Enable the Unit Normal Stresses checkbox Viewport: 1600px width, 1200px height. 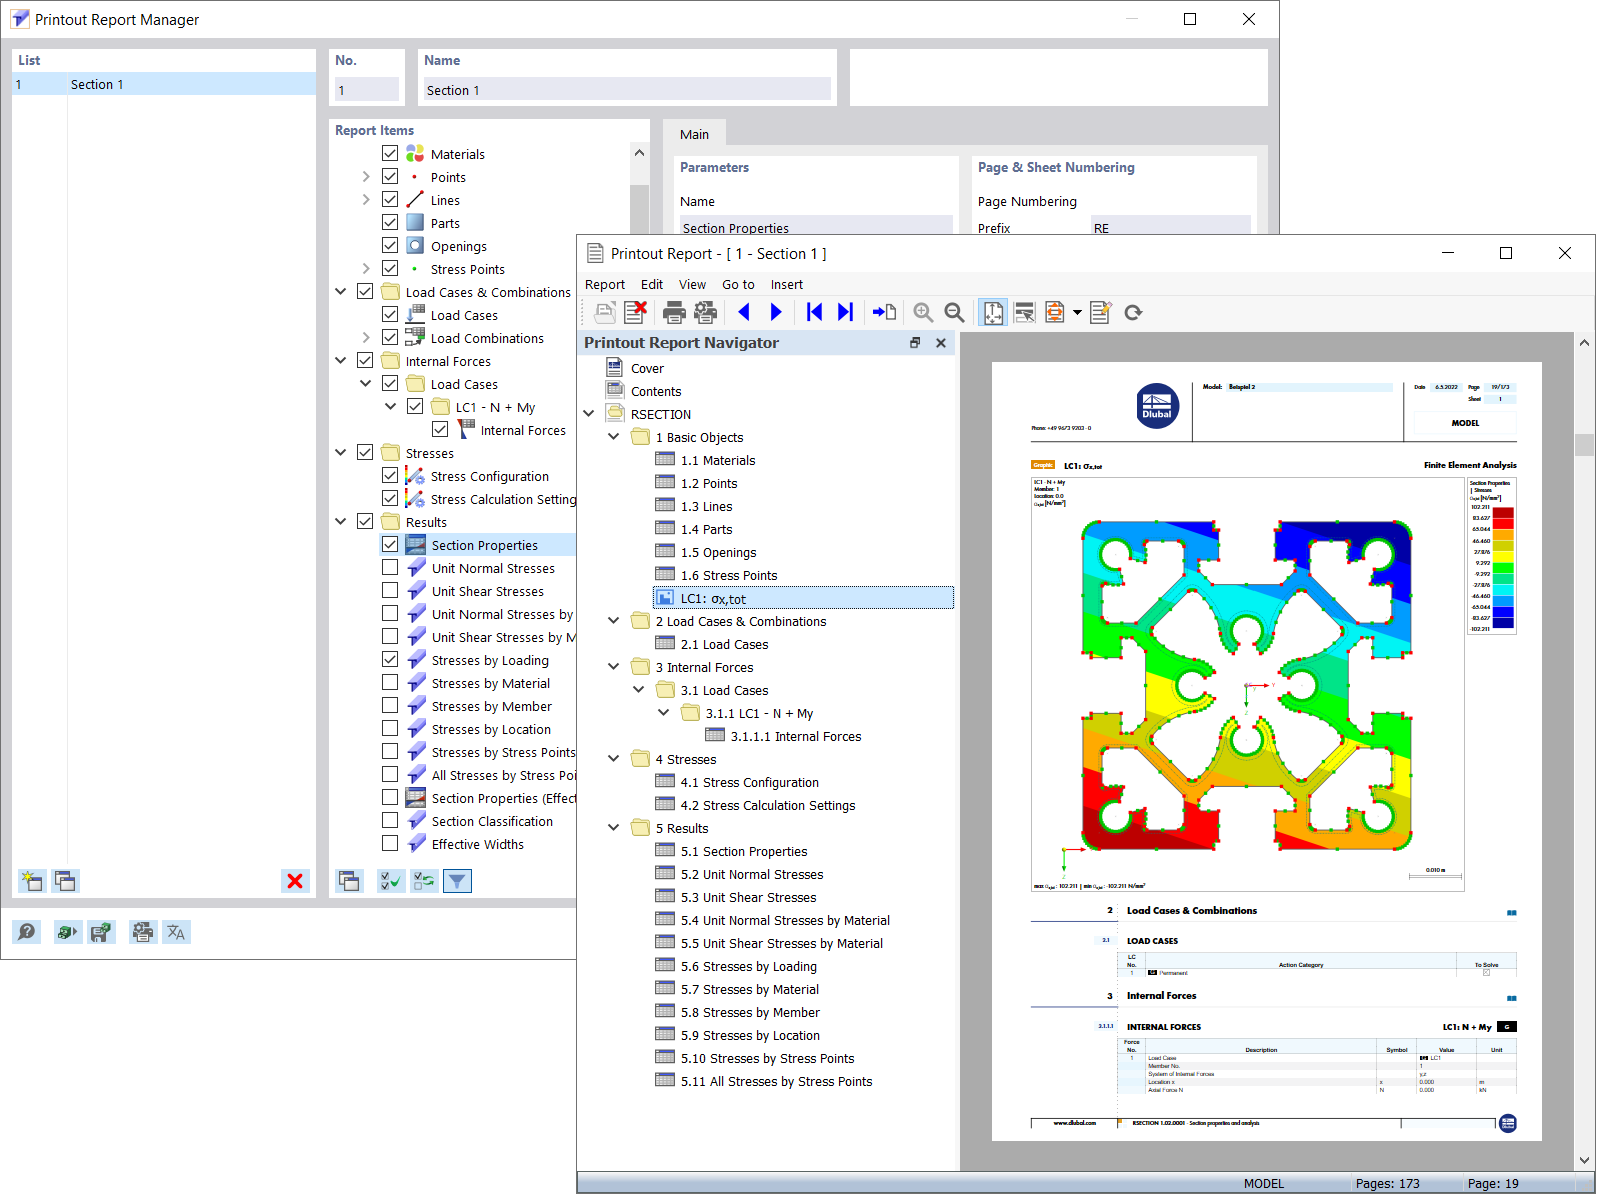(x=390, y=567)
